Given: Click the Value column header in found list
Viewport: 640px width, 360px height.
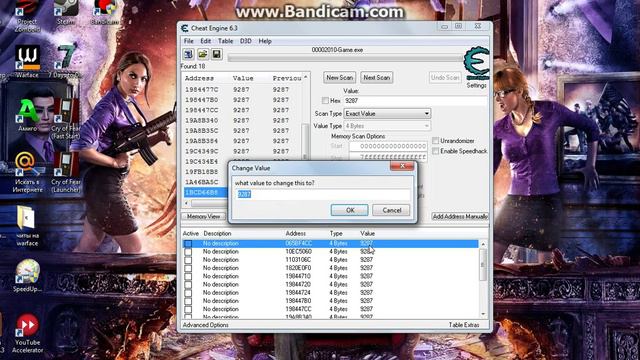Looking at the screenshot, I should pyautogui.click(x=243, y=78).
